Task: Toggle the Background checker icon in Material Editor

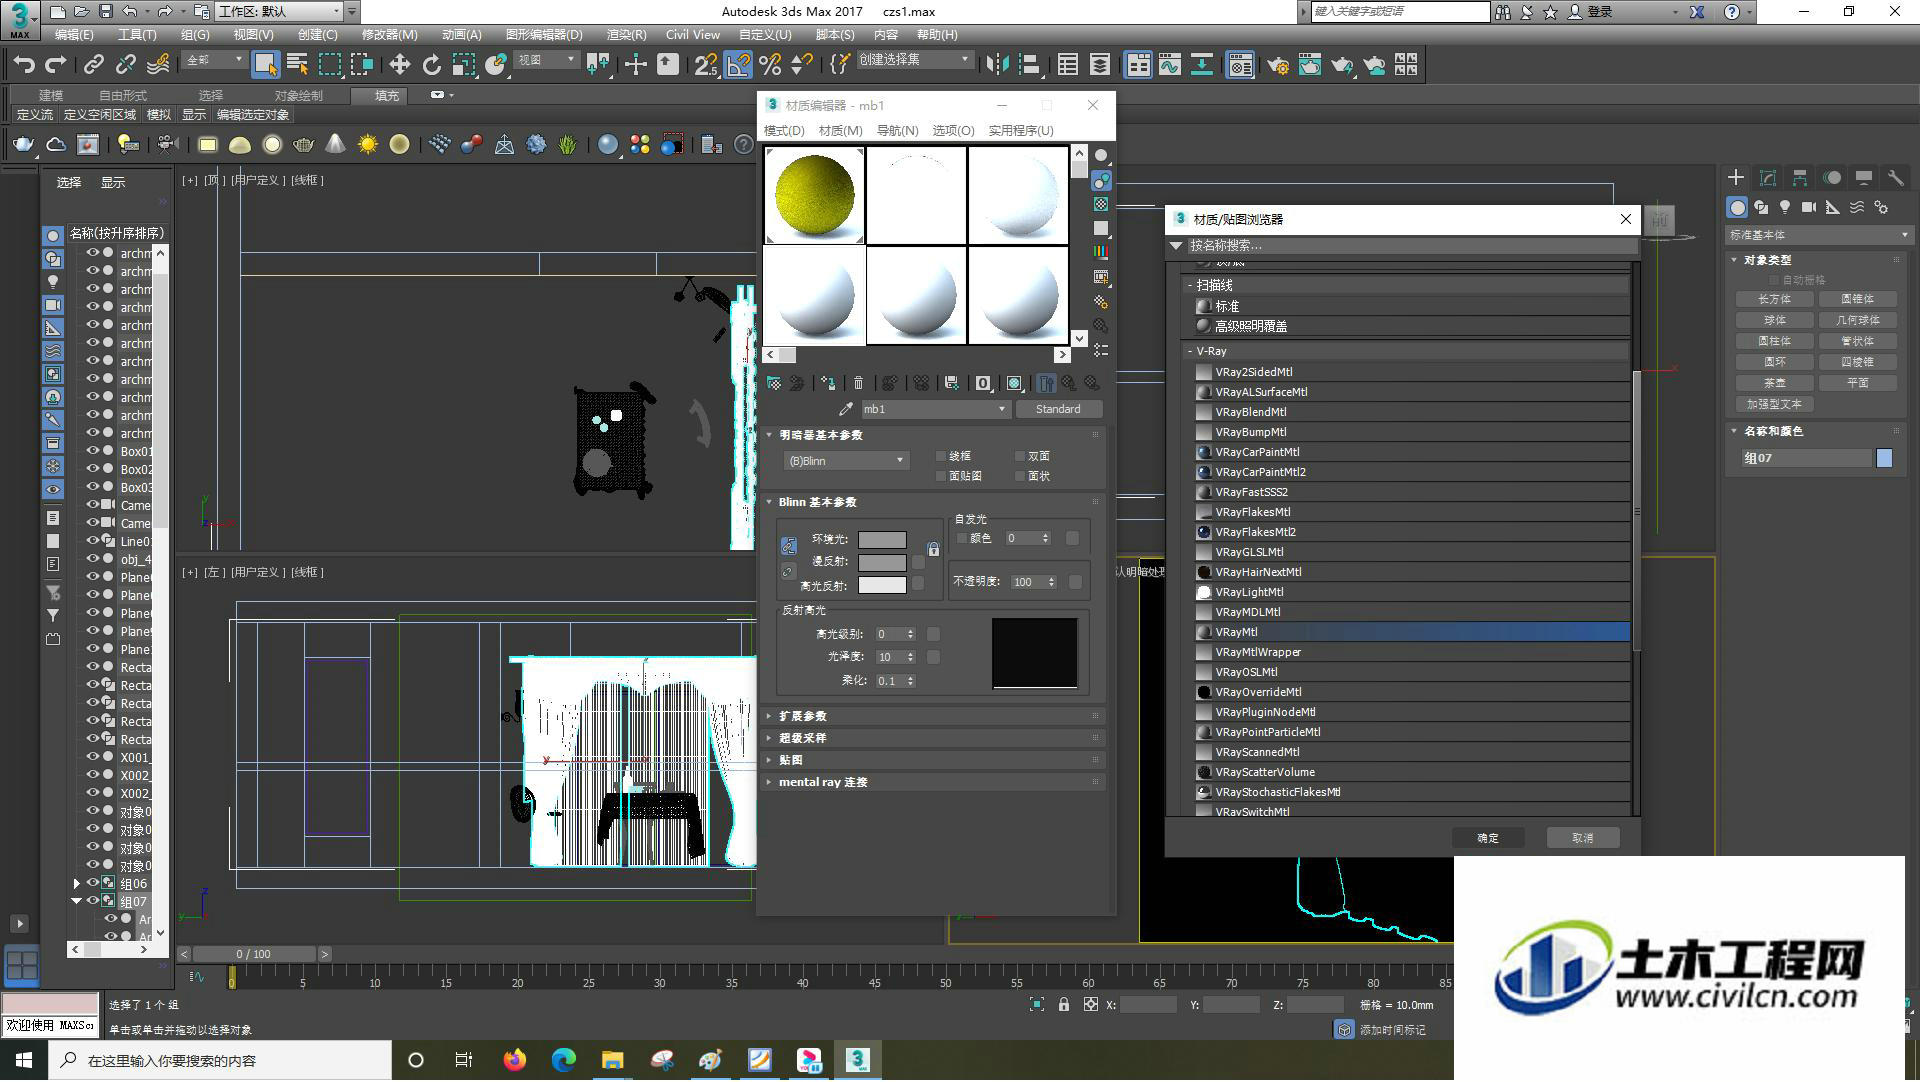Action: [x=1101, y=204]
